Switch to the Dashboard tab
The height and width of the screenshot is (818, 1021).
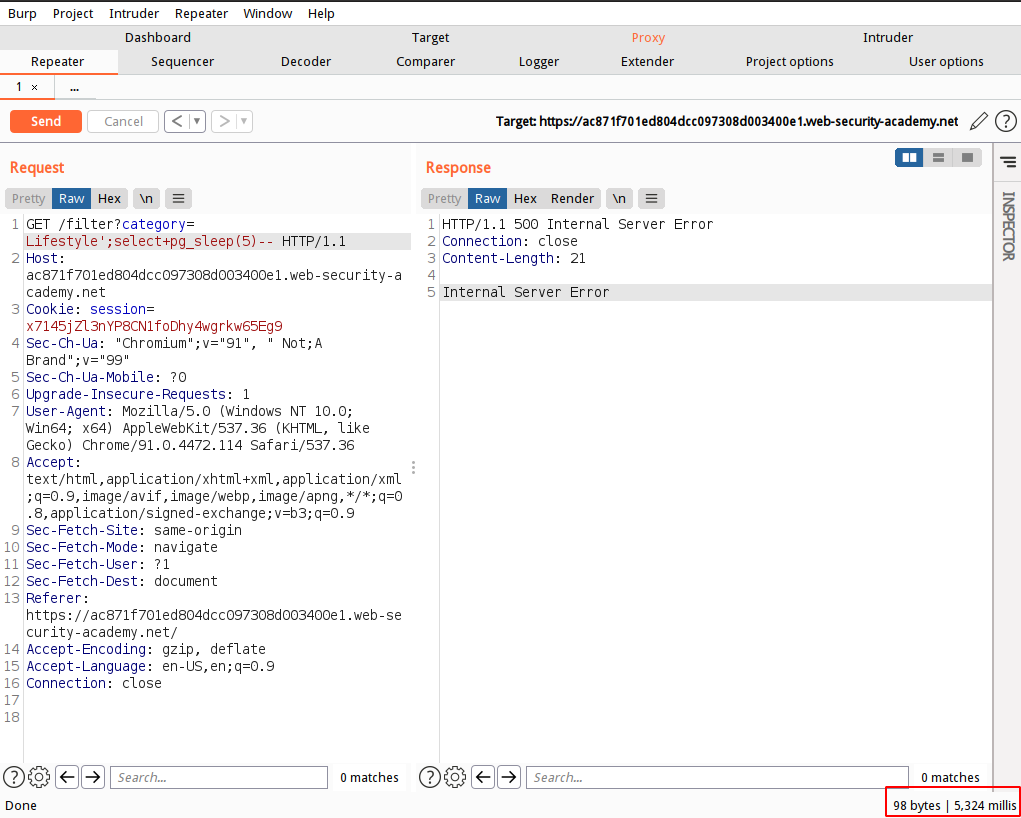coord(158,38)
